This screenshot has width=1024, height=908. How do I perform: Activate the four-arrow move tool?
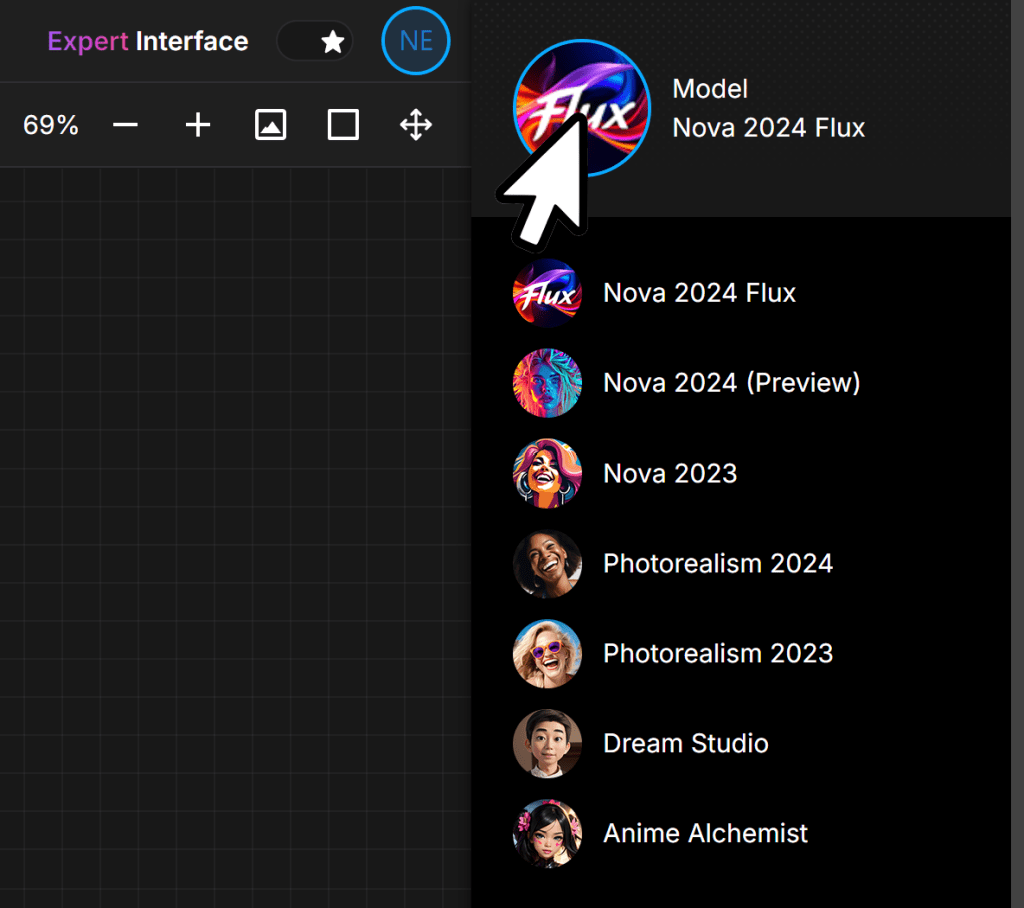tap(416, 125)
